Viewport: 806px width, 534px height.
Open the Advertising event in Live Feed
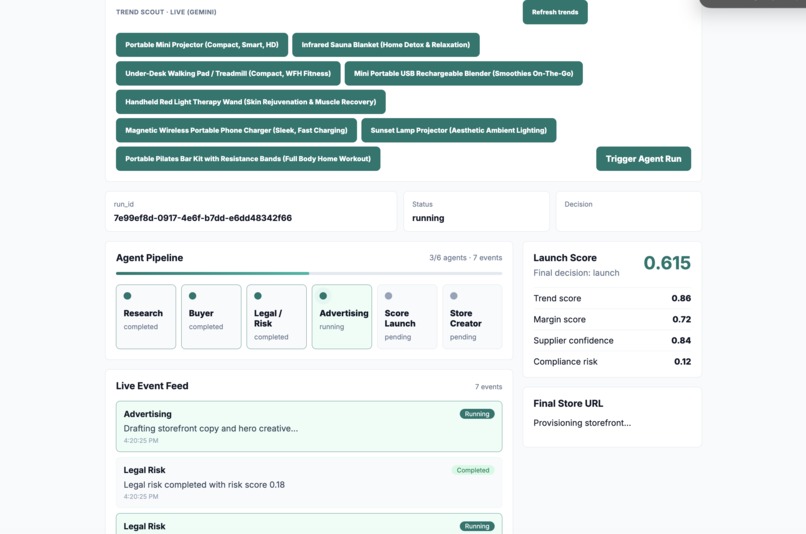pyautogui.click(x=309, y=427)
